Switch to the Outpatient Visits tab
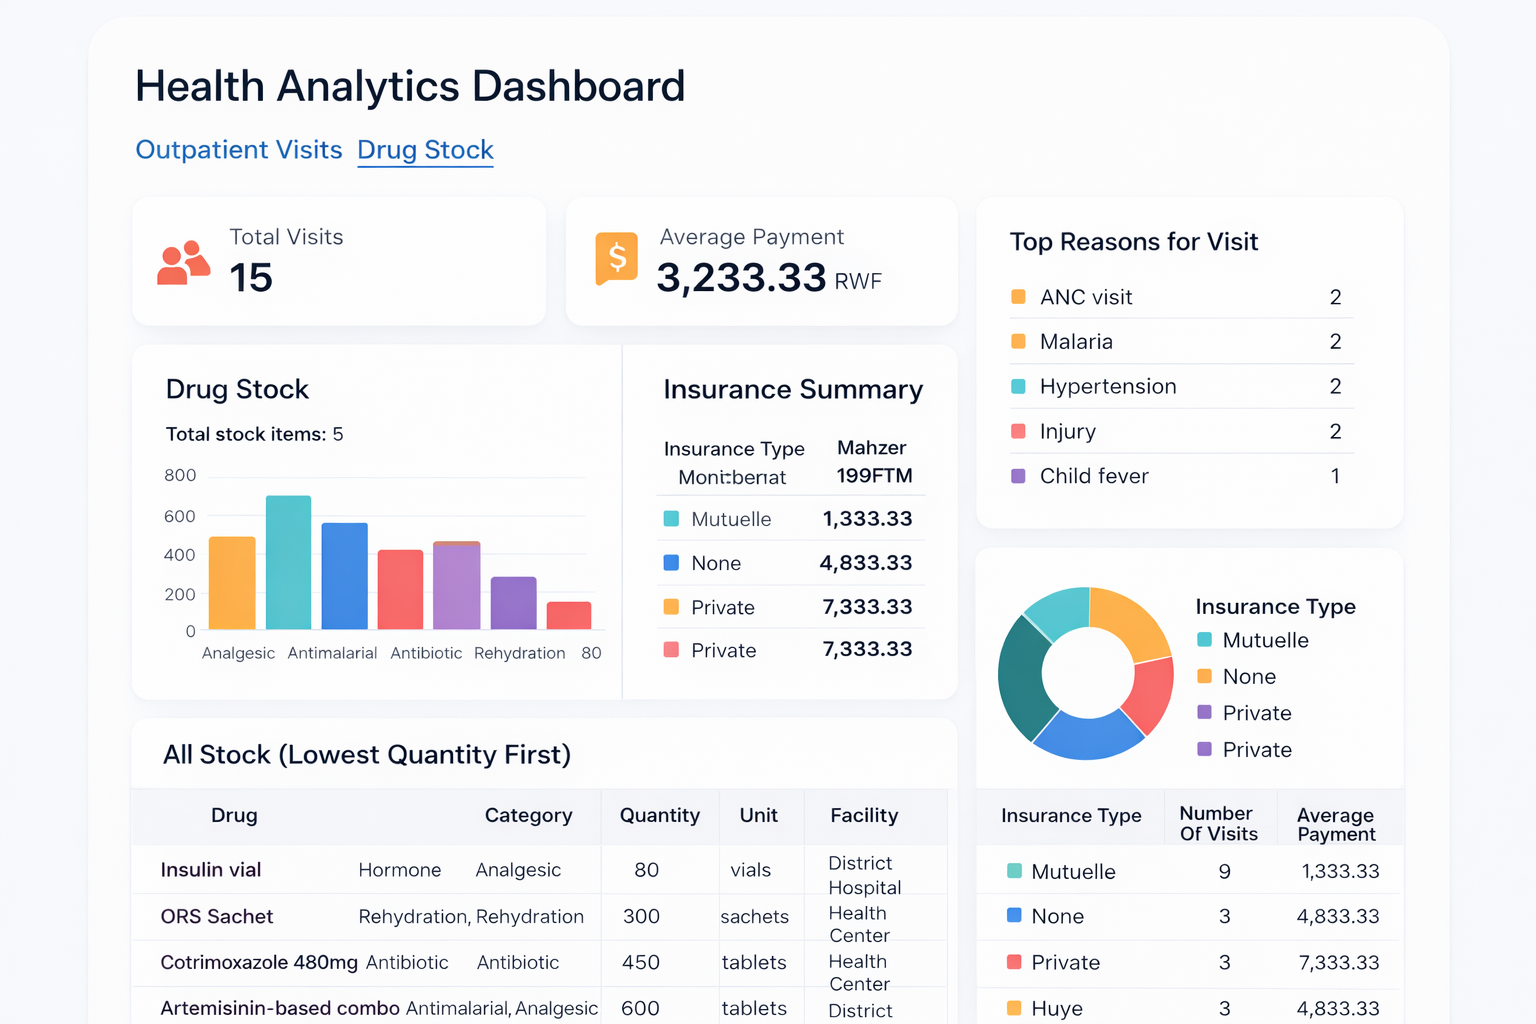Screen dimensions: 1536x1024 (x=239, y=150)
